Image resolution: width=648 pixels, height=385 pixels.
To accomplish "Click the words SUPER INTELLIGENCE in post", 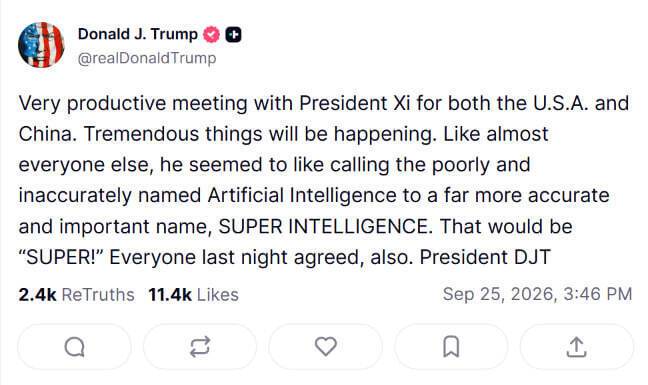I will point(323,226).
